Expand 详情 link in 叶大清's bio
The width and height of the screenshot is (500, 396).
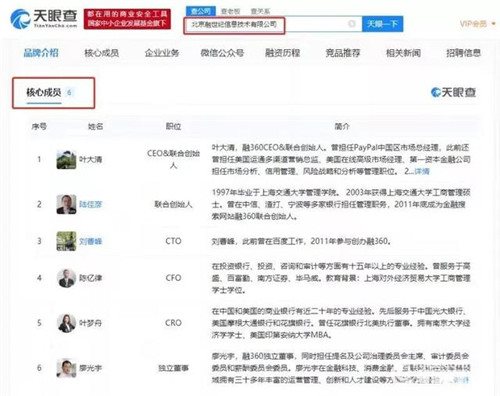coord(422,171)
